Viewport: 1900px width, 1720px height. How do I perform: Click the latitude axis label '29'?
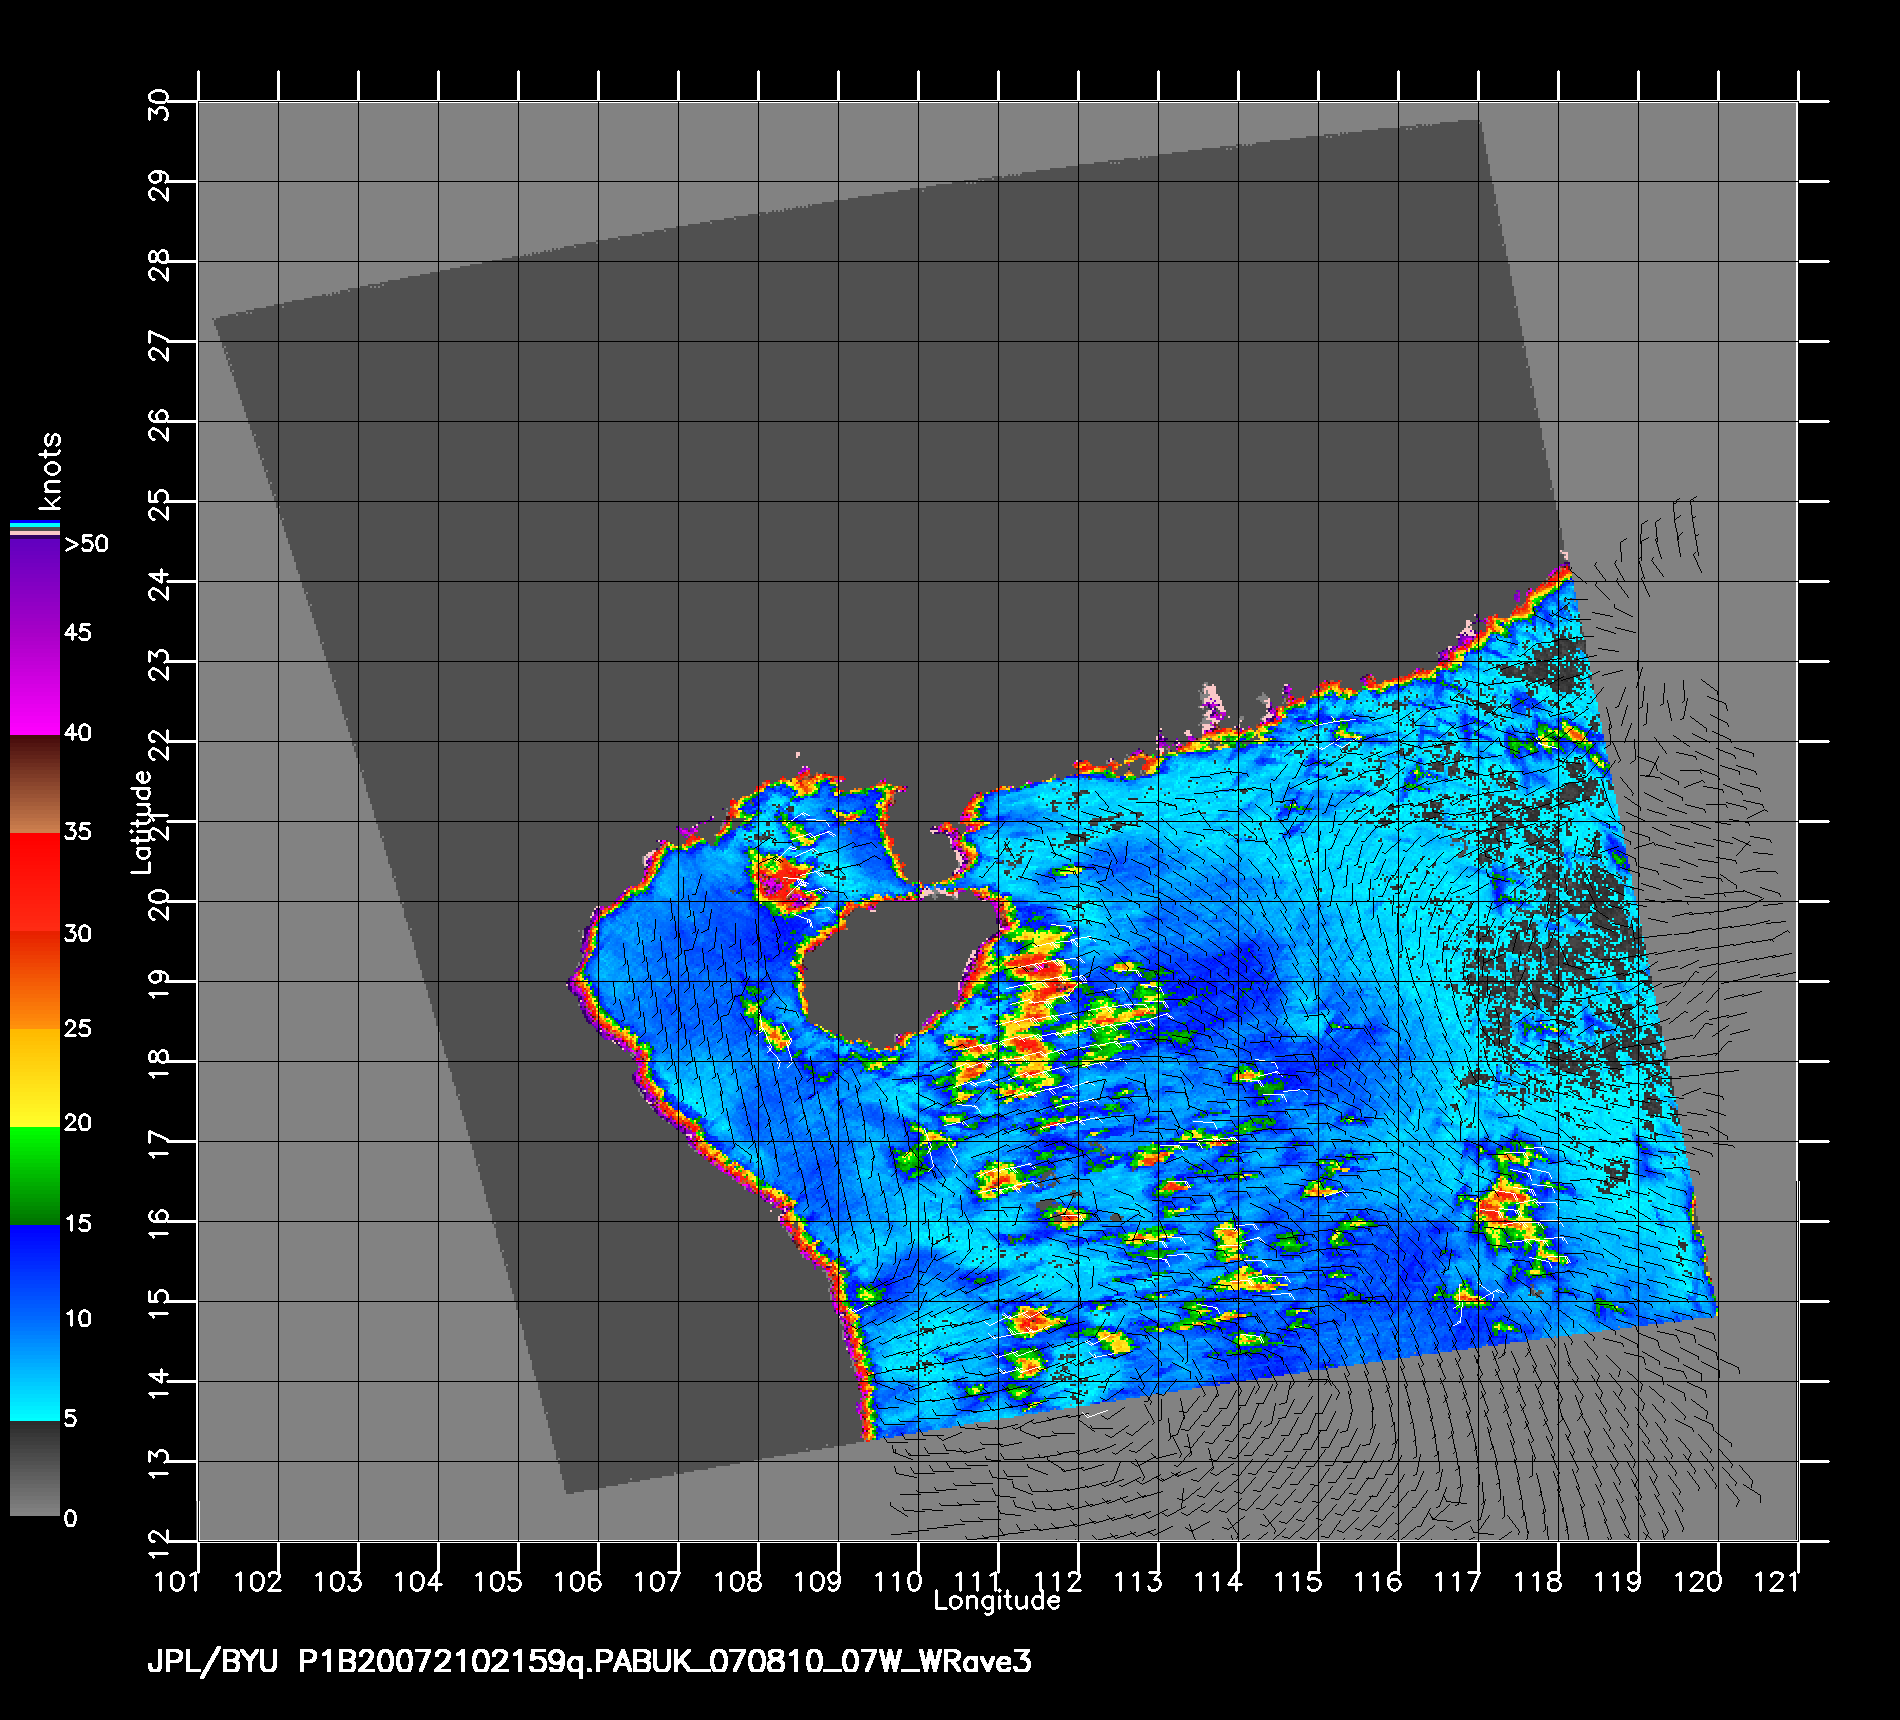pyautogui.click(x=159, y=184)
